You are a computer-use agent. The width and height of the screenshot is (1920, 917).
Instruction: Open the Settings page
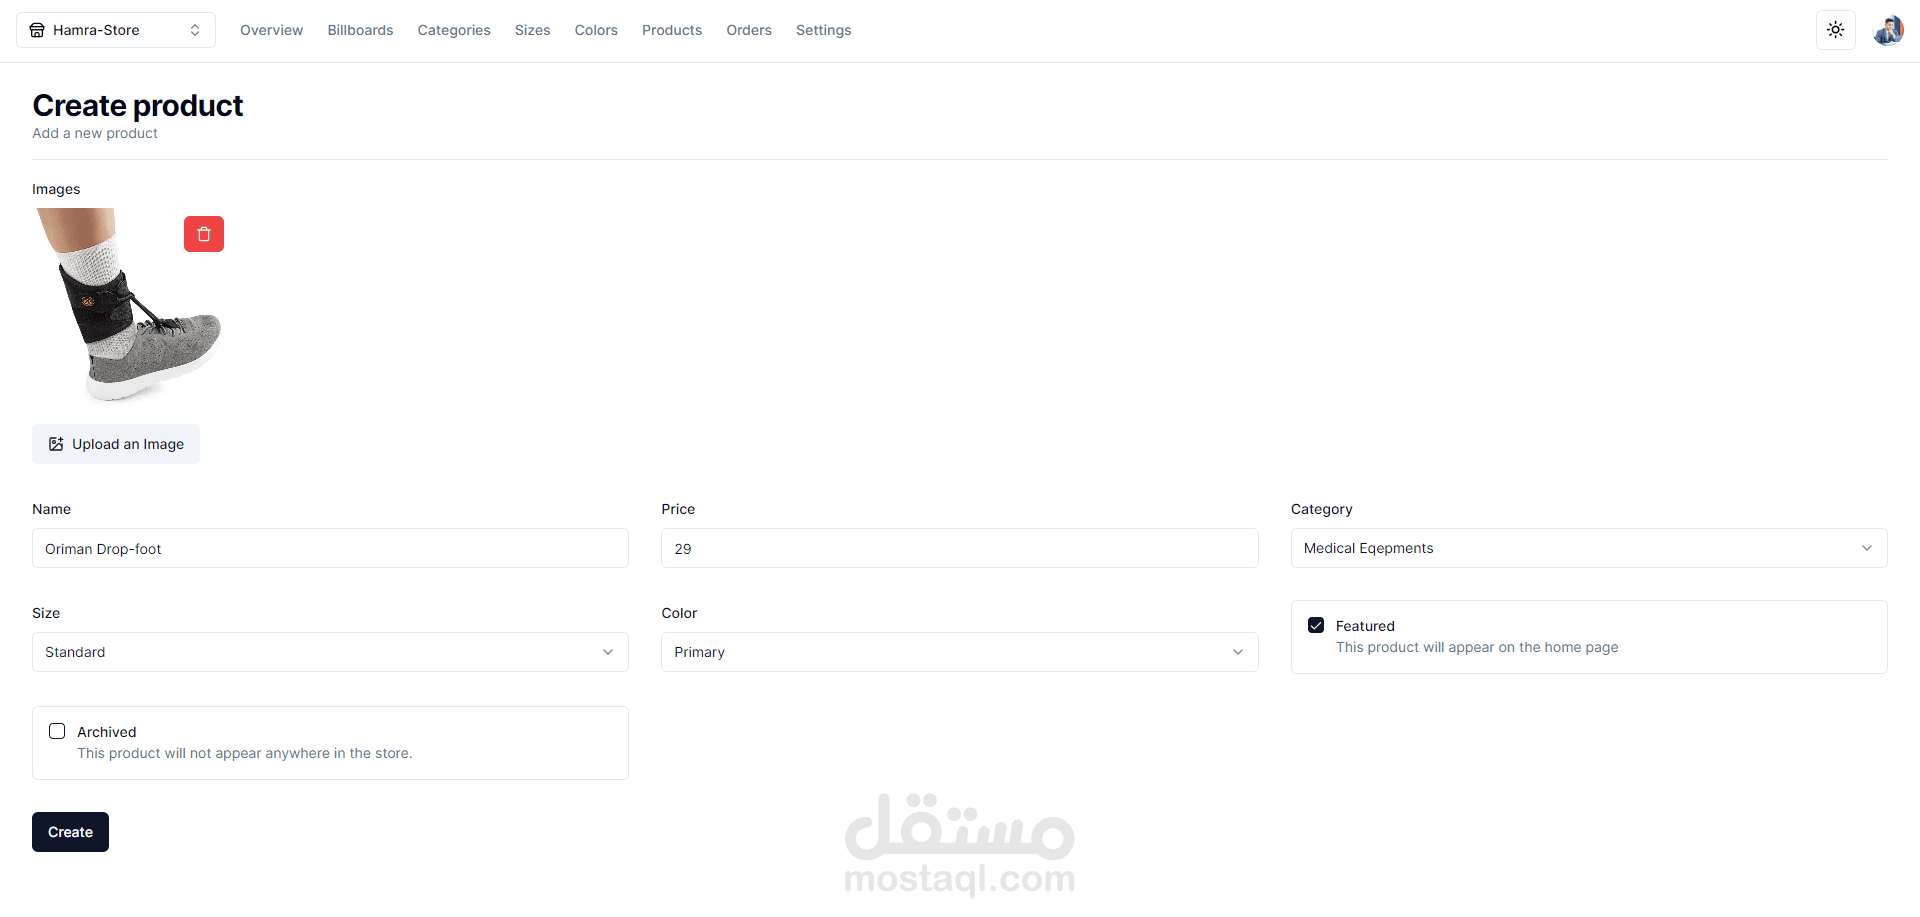[x=823, y=30]
